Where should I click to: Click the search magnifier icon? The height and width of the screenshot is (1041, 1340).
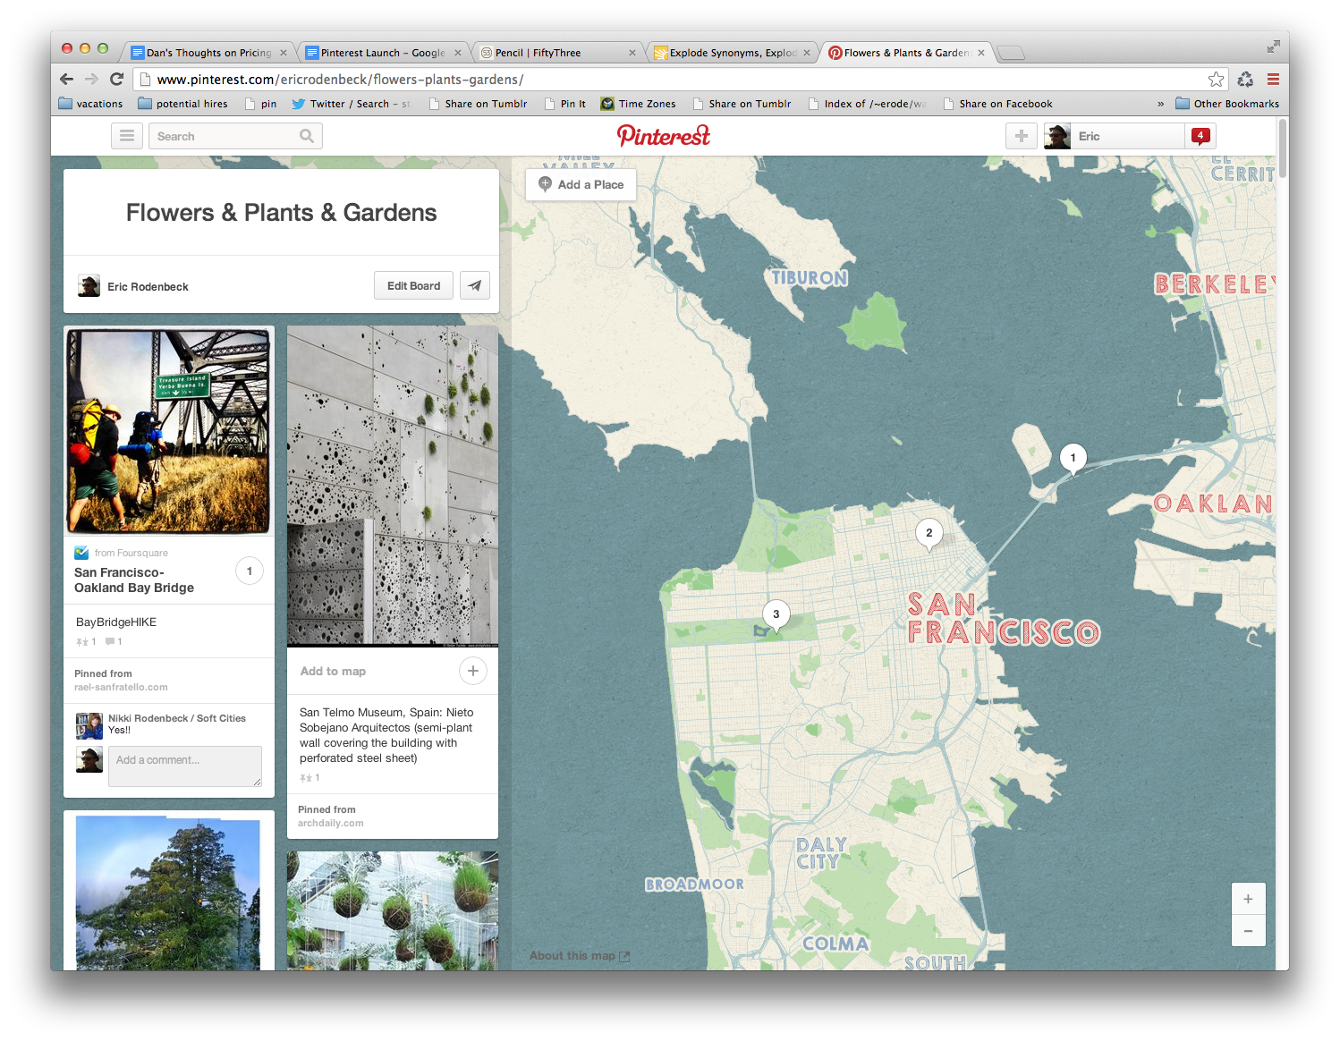[x=307, y=136]
